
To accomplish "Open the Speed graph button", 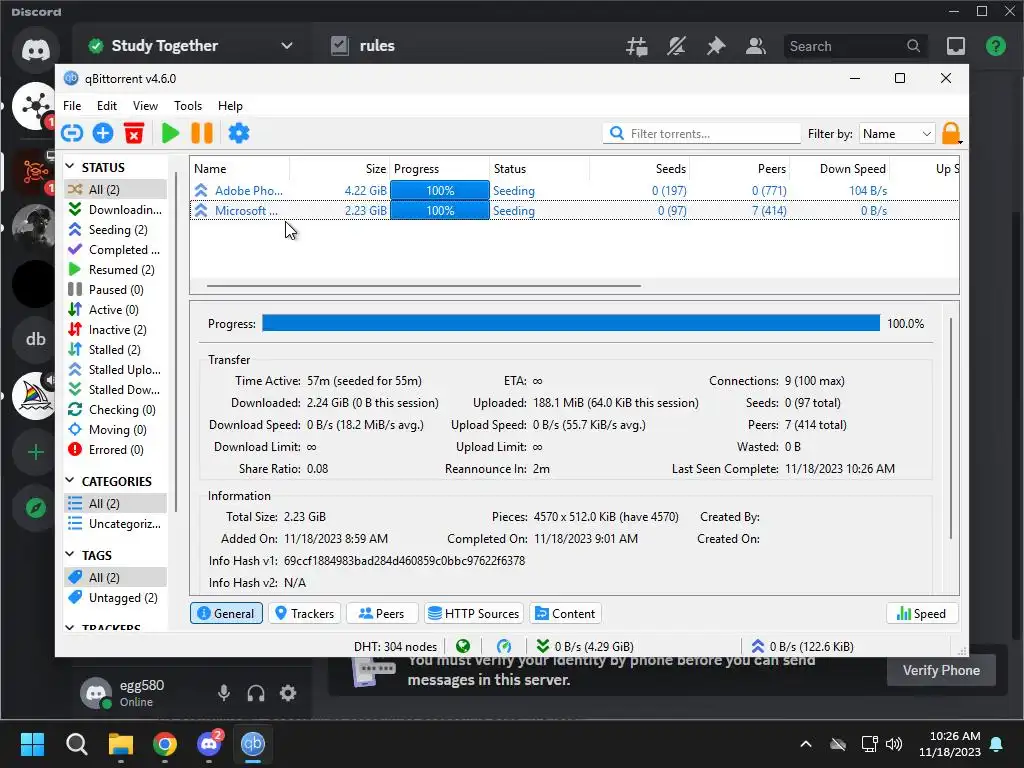I will point(921,613).
